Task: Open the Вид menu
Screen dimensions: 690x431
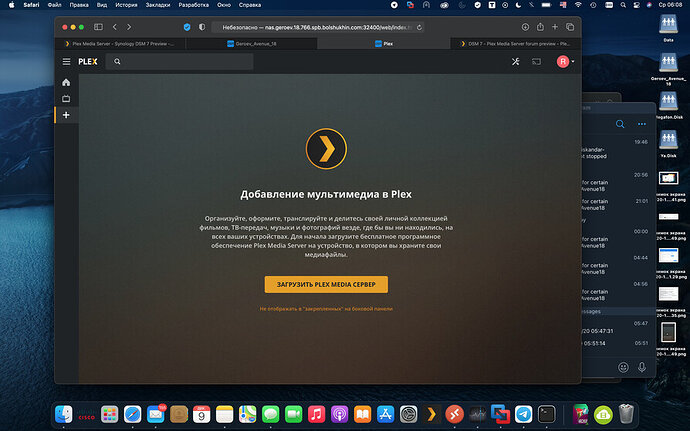Action: tap(102, 5)
